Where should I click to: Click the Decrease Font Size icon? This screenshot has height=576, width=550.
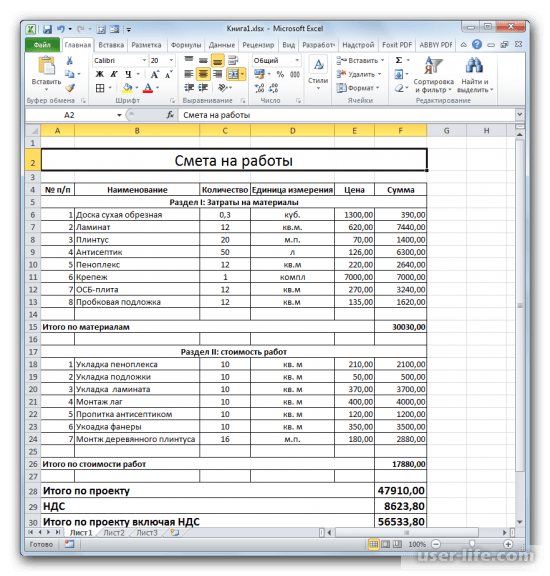click(x=168, y=75)
